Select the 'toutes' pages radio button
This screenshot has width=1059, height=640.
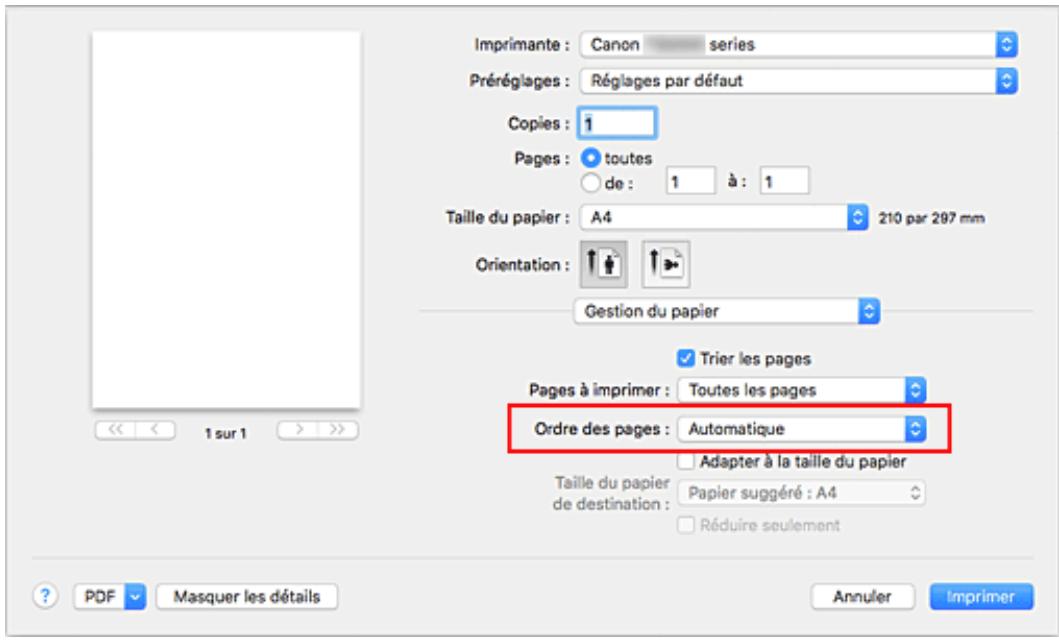coord(591,158)
